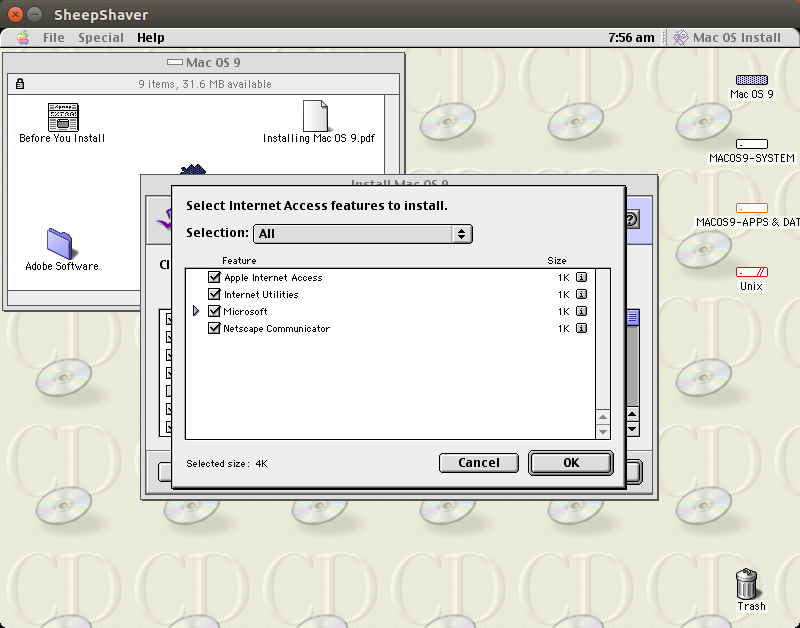This screenshot has width=800, height=628.
Task: Show info for Internet Utilities
Action: 581,294
